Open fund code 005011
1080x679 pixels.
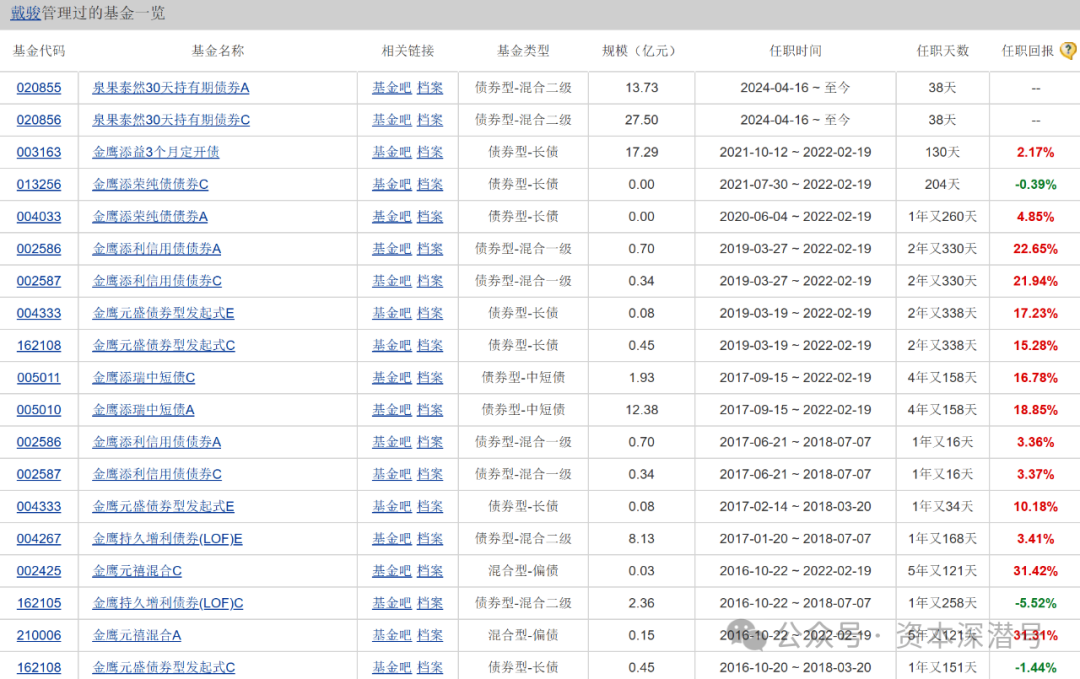coord(39,377)
